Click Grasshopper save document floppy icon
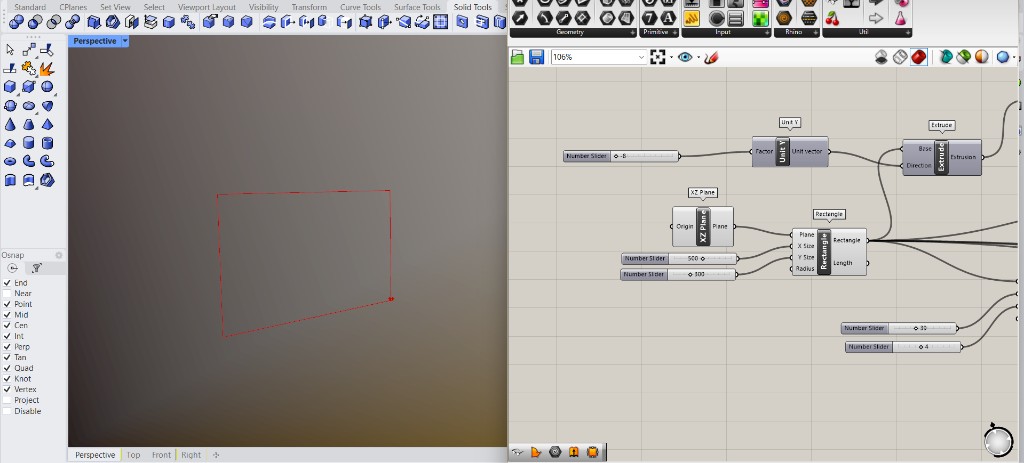This screenshot has width=1024, height=463. point(536,57)
